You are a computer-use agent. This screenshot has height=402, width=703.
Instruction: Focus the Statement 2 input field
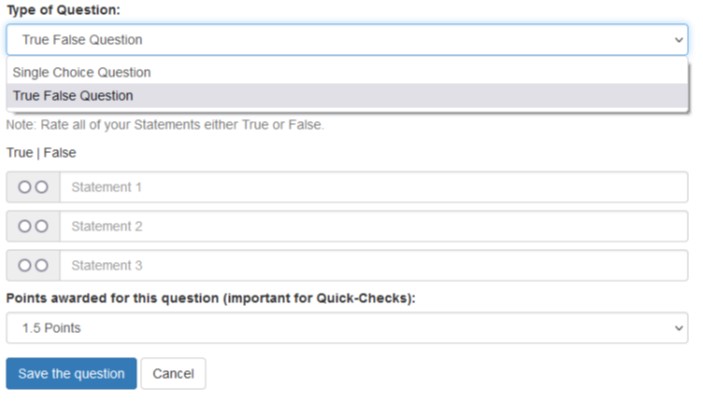pyautogui.click(x=374, y=226)
